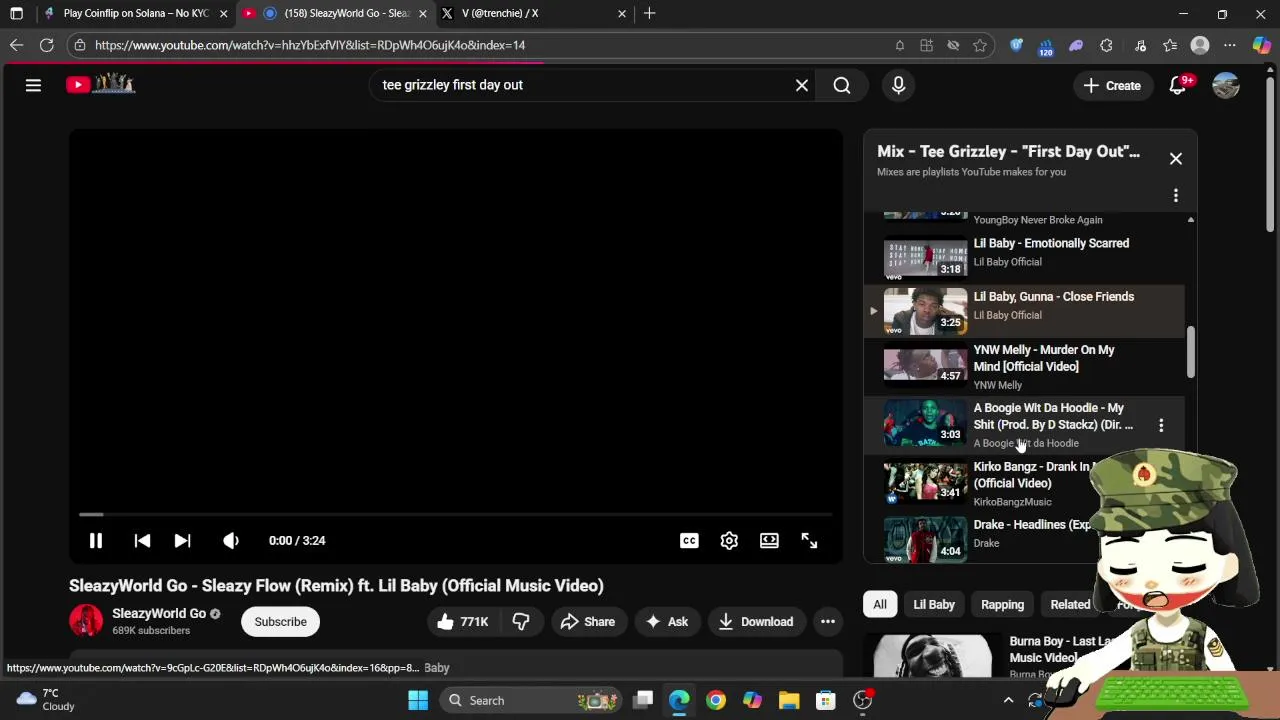Image resolution: width=1280 pixels, height=720 pixels.
Task: Play Lil Baby - Emotionally Scarred
Action: coord(1025,257)
